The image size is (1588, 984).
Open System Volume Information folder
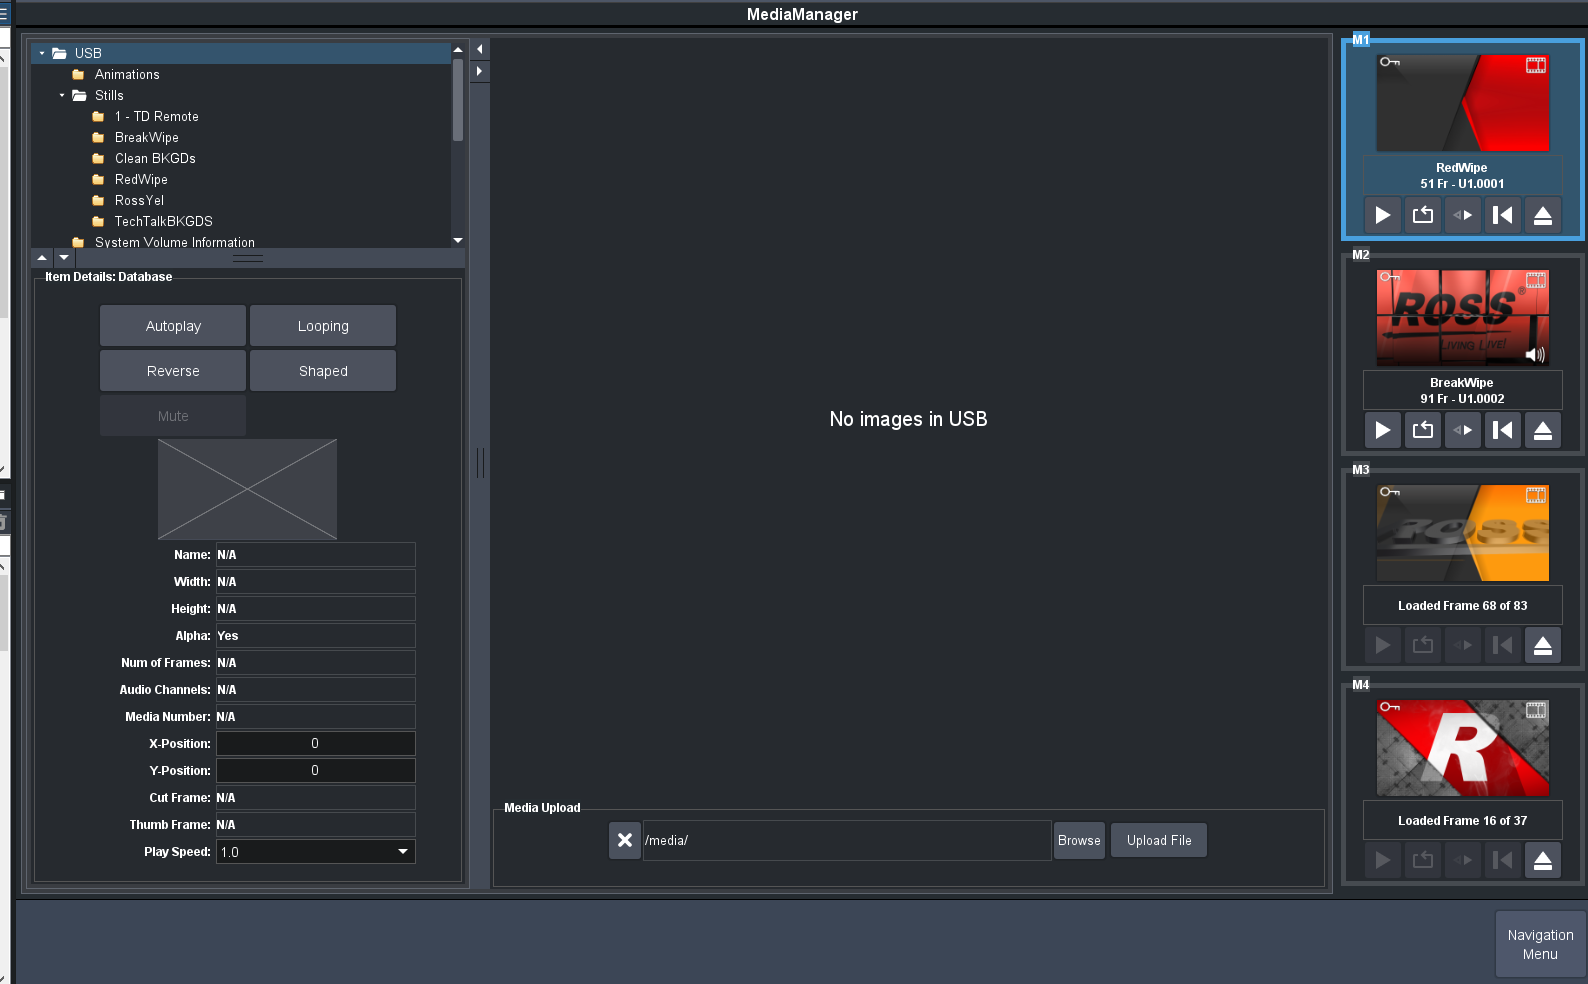point(174,242)
